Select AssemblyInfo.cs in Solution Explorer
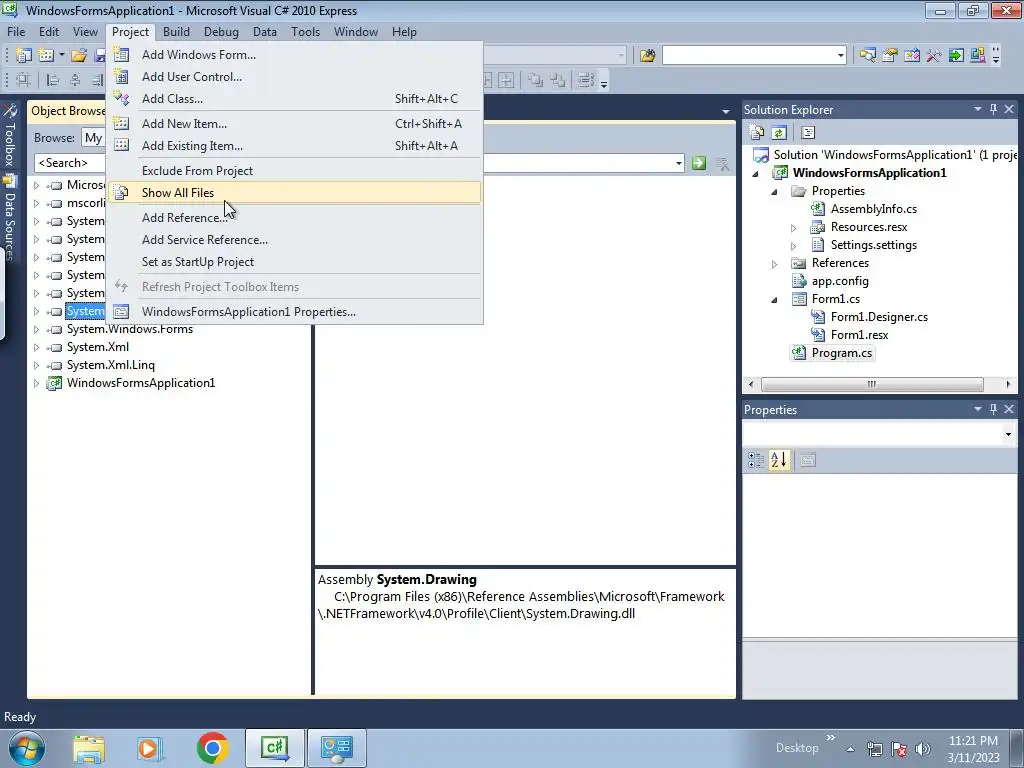 pyautogui.click(x=874, y=209)
